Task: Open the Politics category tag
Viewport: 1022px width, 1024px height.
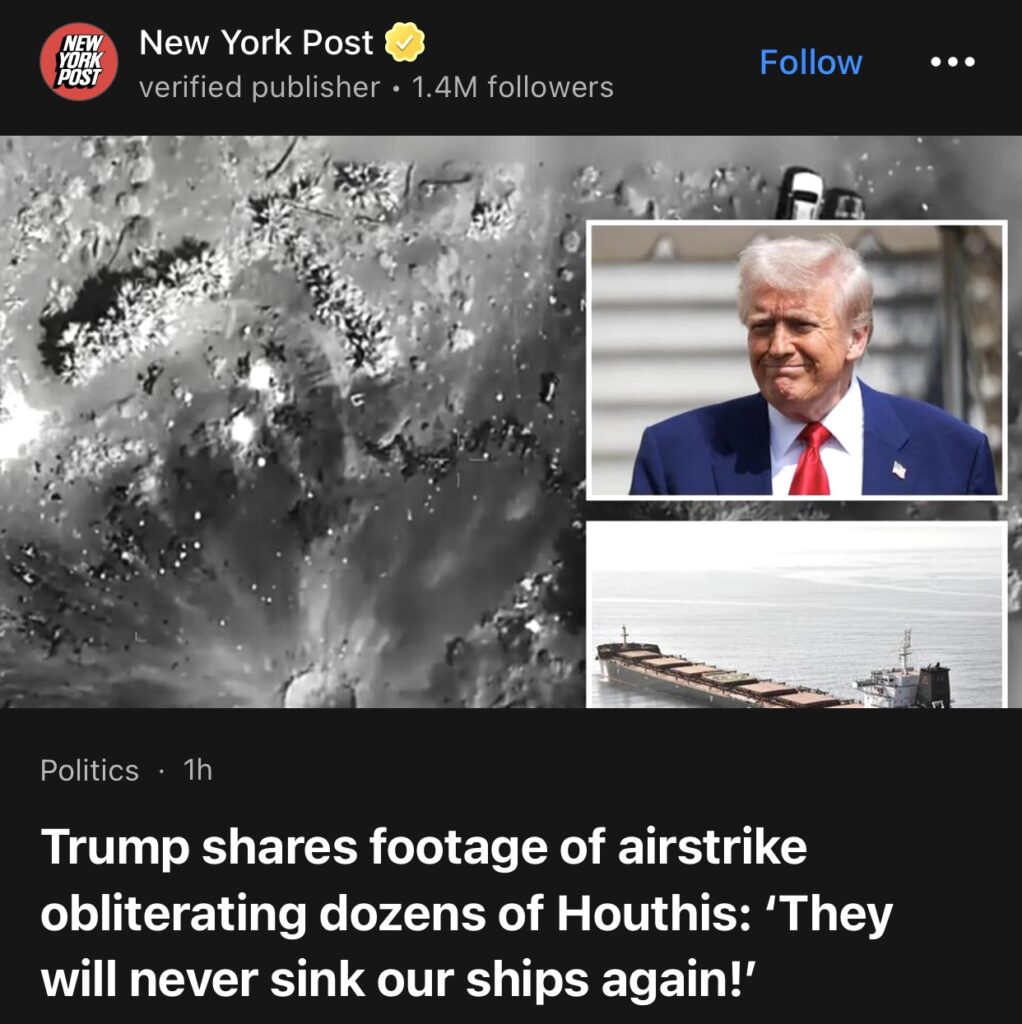Action: click(89, 771)
